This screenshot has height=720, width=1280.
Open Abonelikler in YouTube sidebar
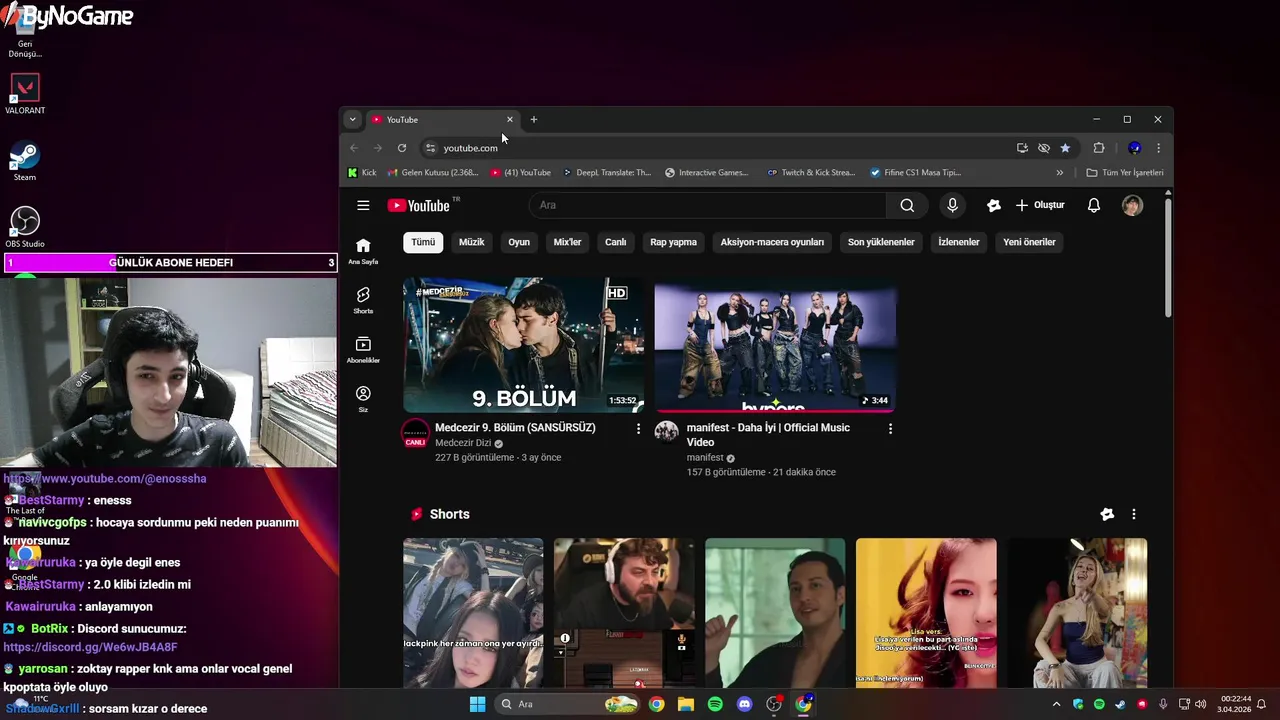[363, 349]
